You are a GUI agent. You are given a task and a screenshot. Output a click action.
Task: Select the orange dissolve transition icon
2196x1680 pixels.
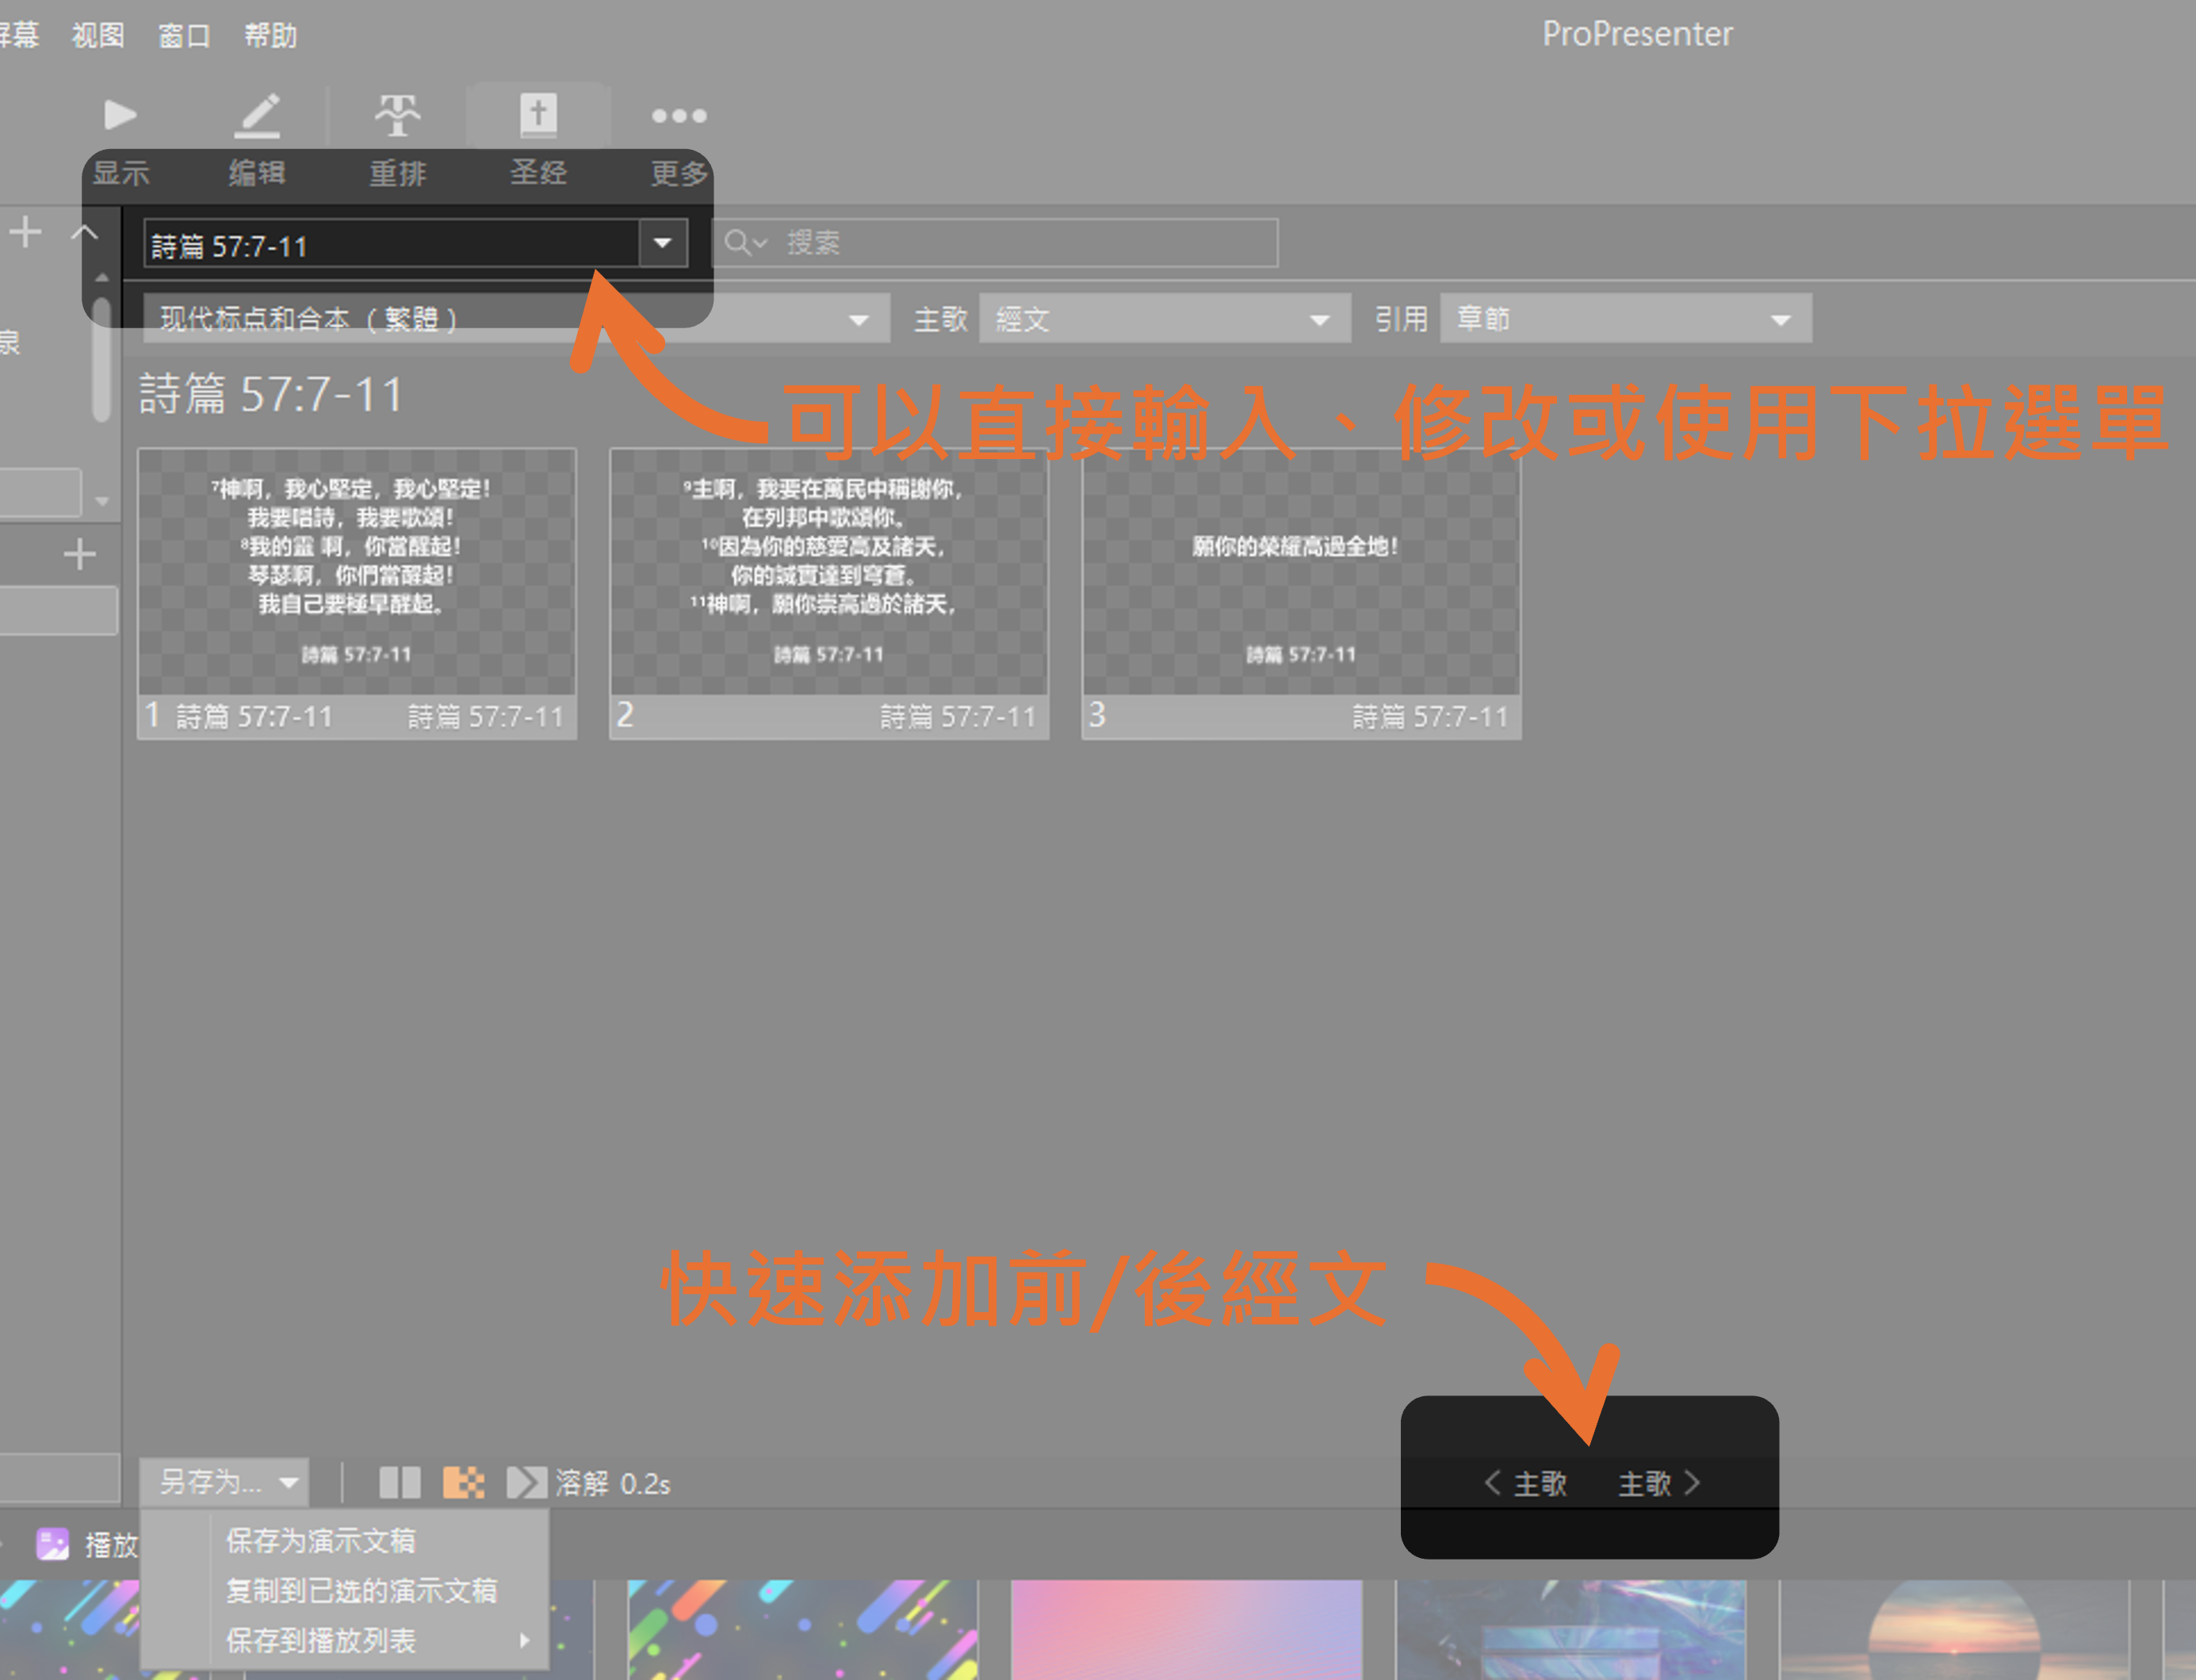464,1484
